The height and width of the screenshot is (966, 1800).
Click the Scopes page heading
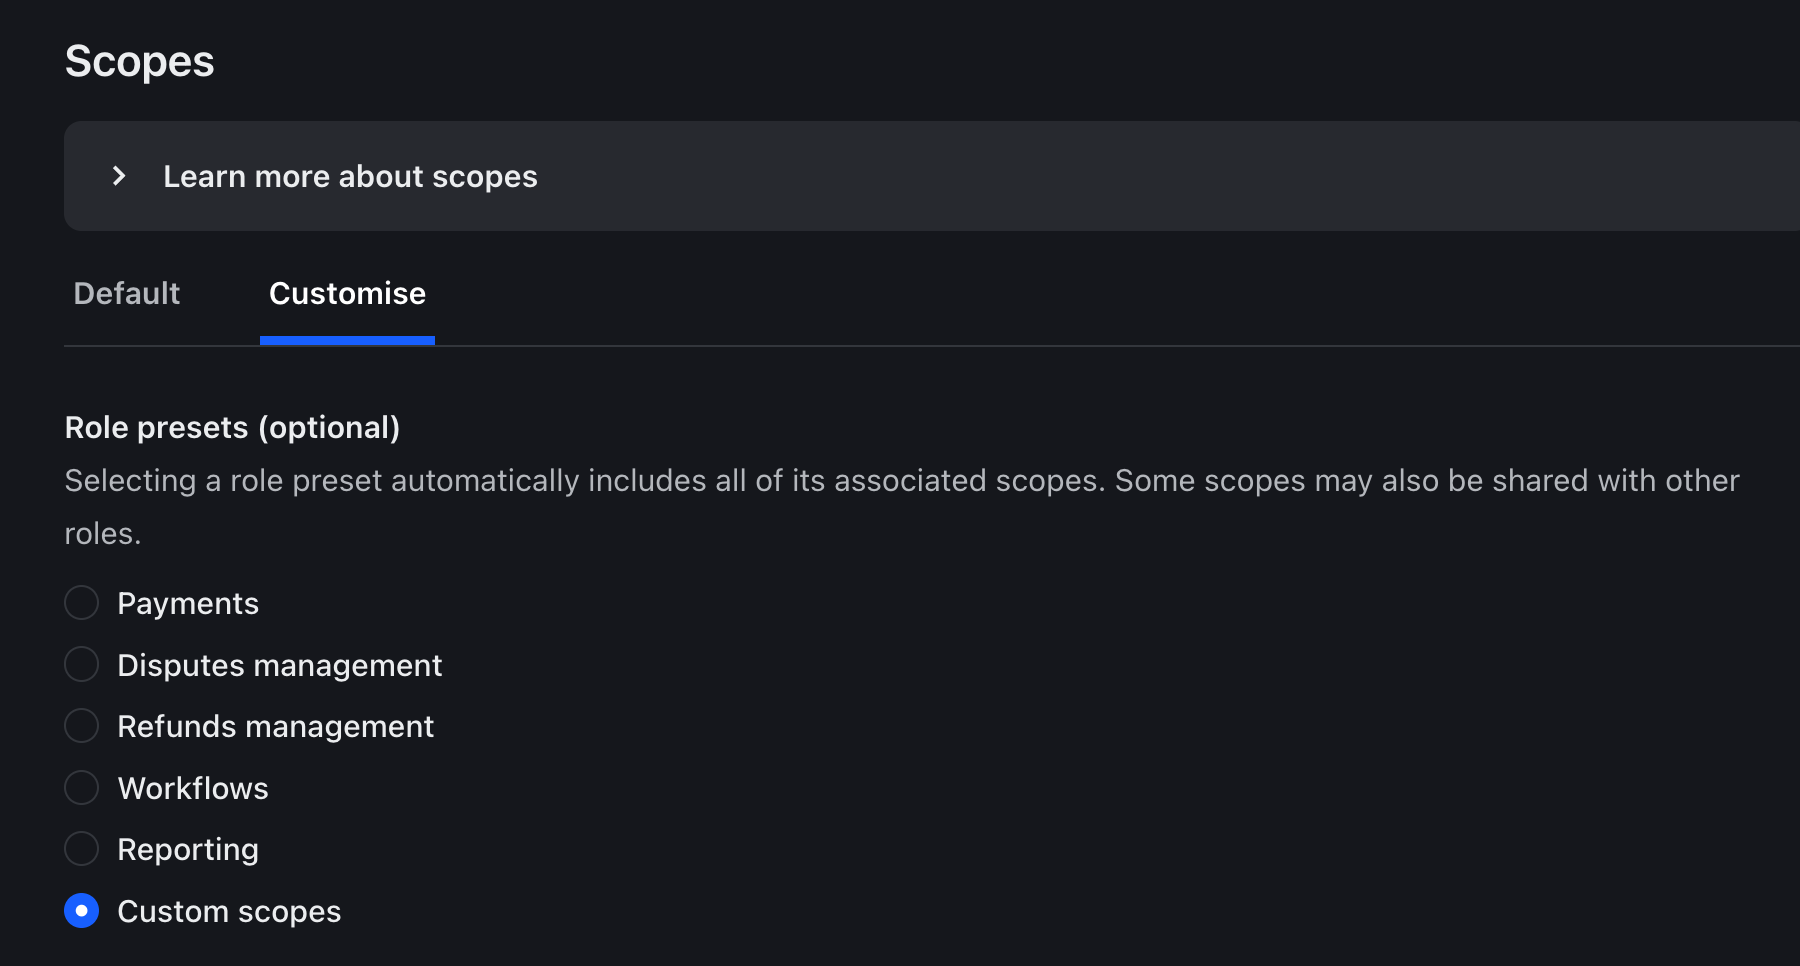click(x=140, y=61)
